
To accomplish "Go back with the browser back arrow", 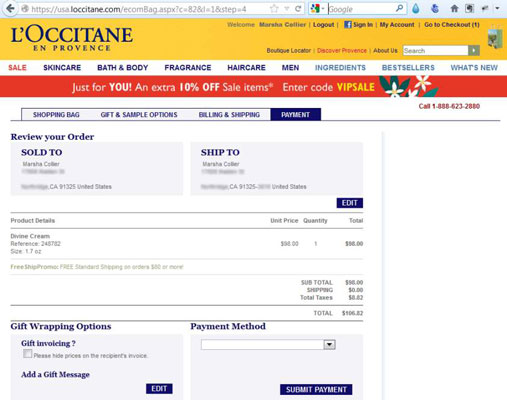I will click(10, 8).
